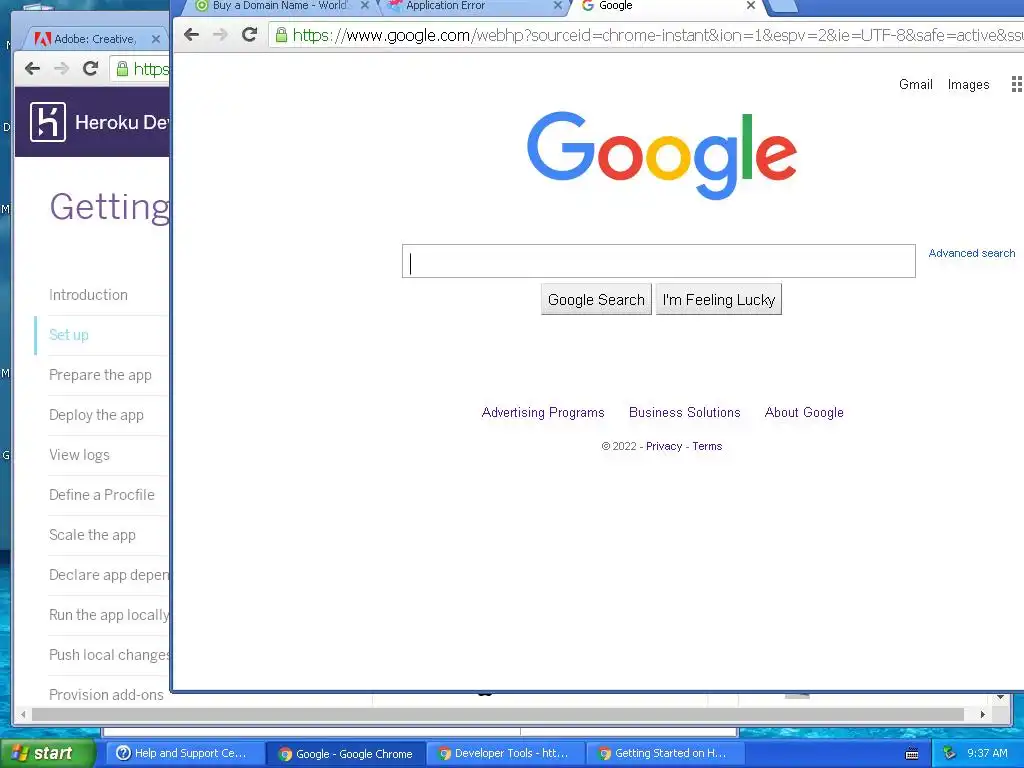Image resolution: width=1024 pixels, height=768 pixels.
Task: Open the Advanced search link
Action: (972, 253)
